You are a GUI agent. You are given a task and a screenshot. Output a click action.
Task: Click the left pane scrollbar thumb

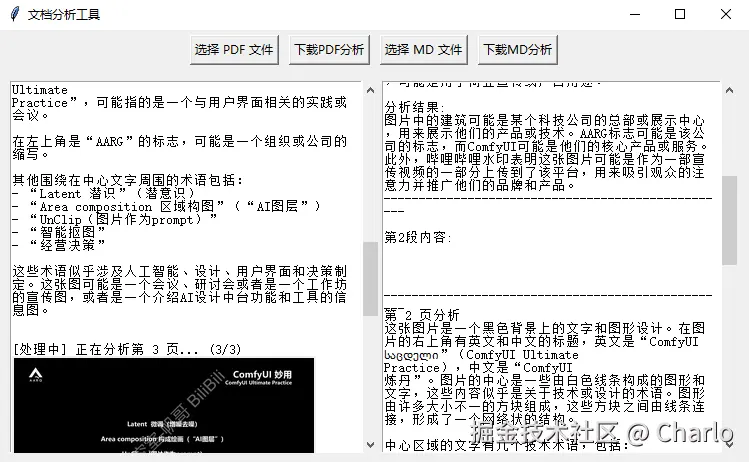click(x=370, y=279)
